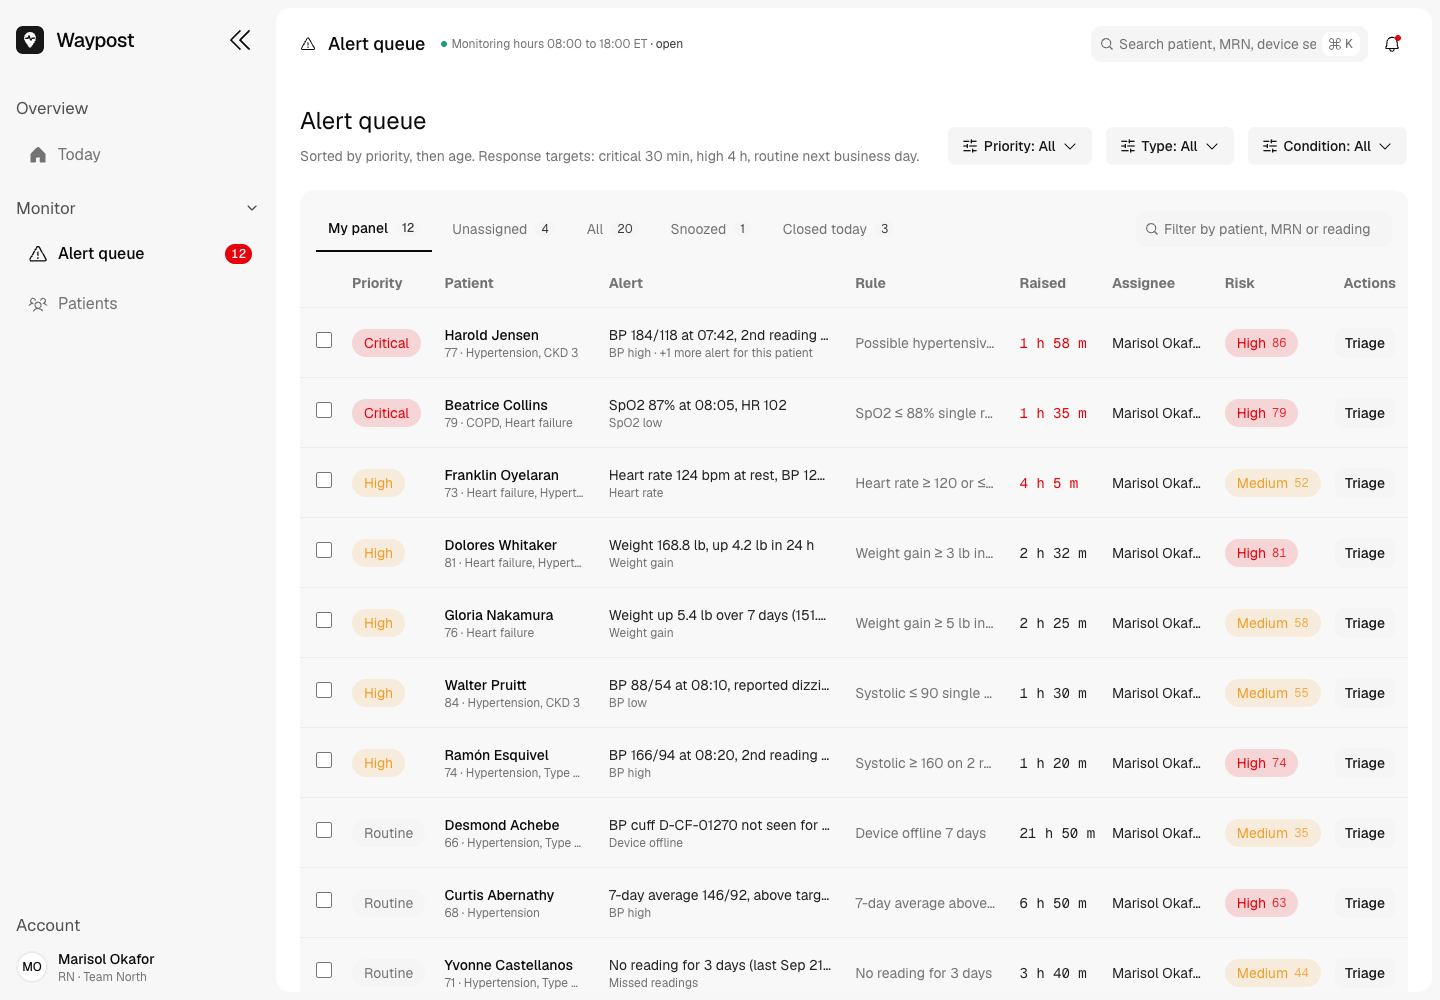Screen dimensions: 1440x1000
Task: Triage Curtis Abernathy's alert
Action: point(1365,903)
